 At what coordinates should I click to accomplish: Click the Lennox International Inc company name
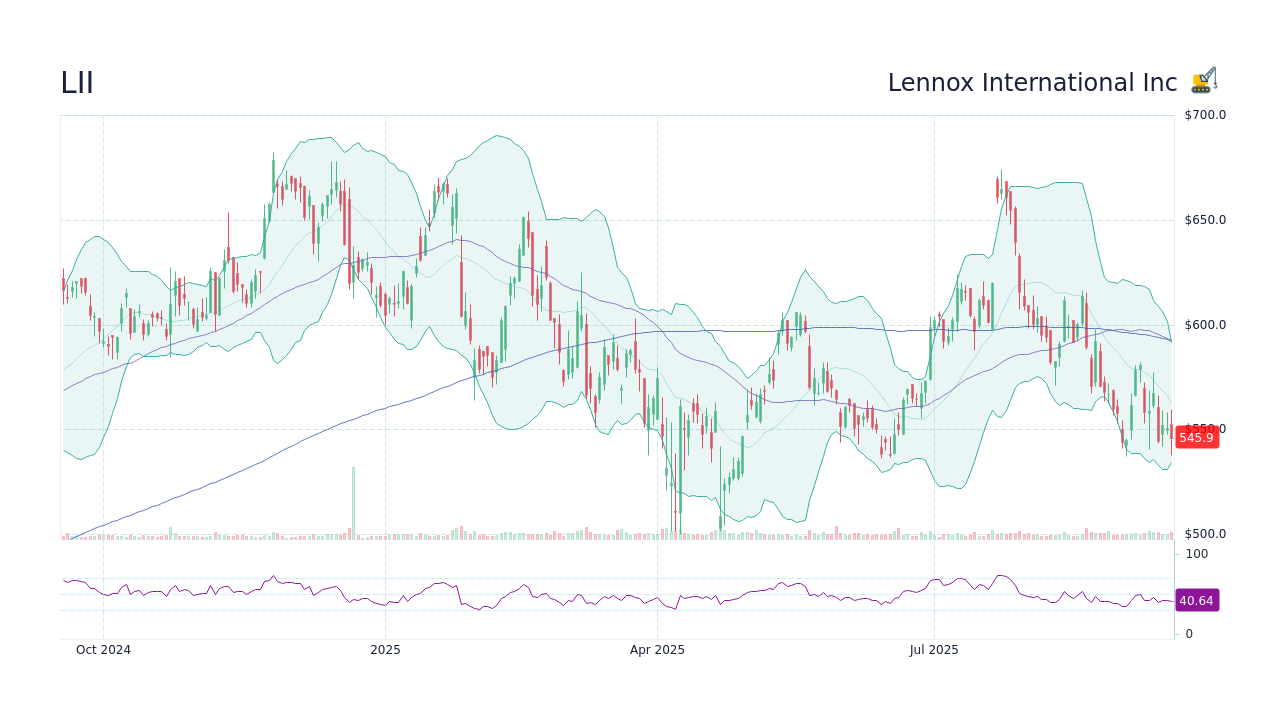1032,83
